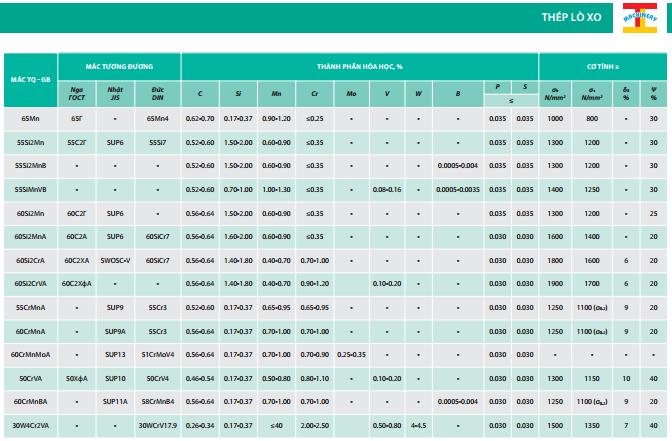The width and height of the screenshot is (672, 441).
Task: Click the W column header
Action: pyautogui.click(x=418, y=94)
